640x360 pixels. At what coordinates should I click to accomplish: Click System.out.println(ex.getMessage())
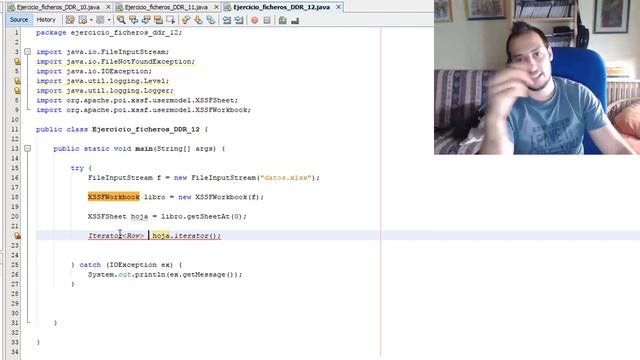(x=165, y=275)
